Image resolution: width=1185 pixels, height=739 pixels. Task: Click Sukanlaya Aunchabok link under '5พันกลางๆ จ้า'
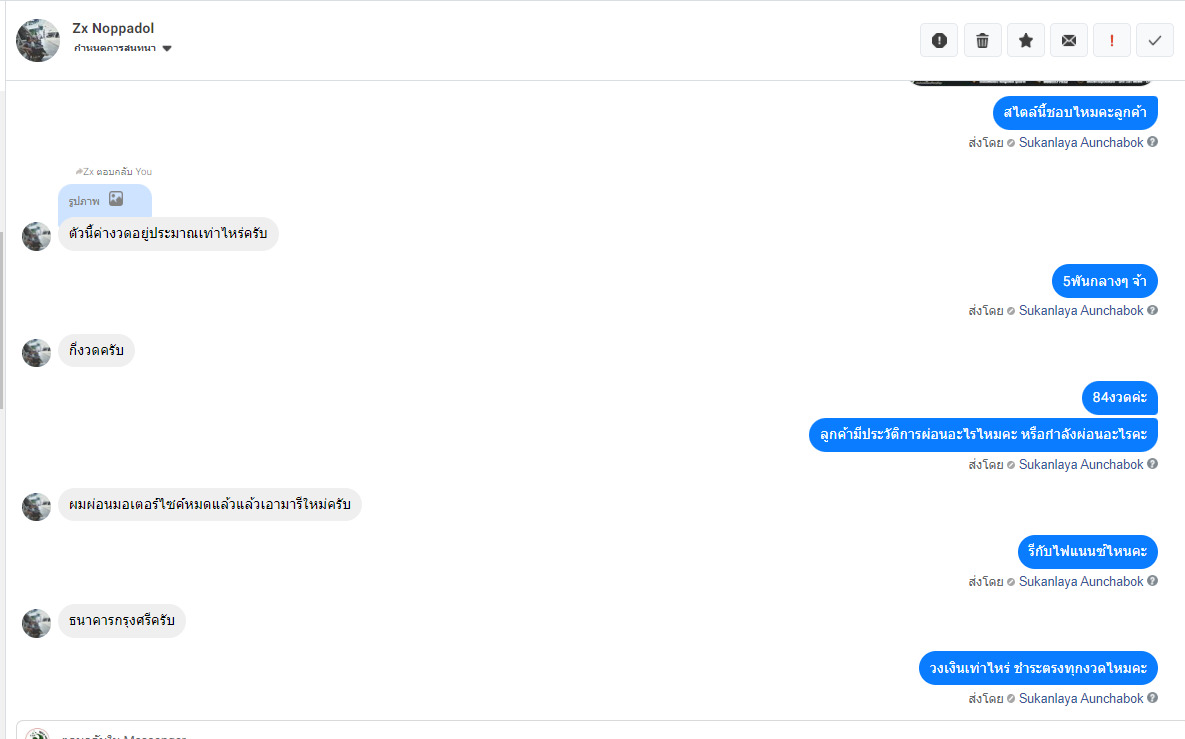1080,310
